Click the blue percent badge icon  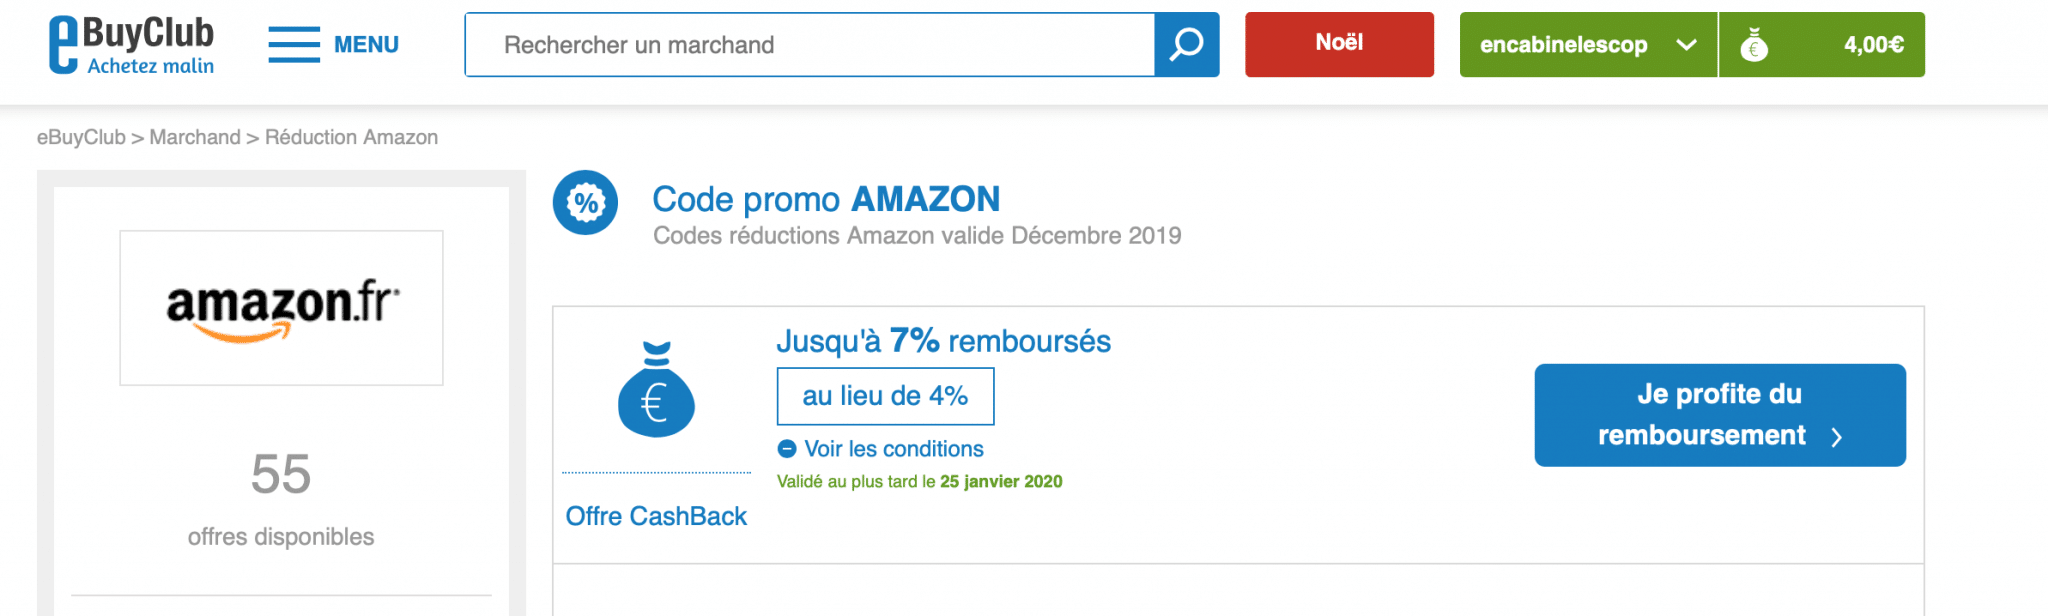[585, 203]
